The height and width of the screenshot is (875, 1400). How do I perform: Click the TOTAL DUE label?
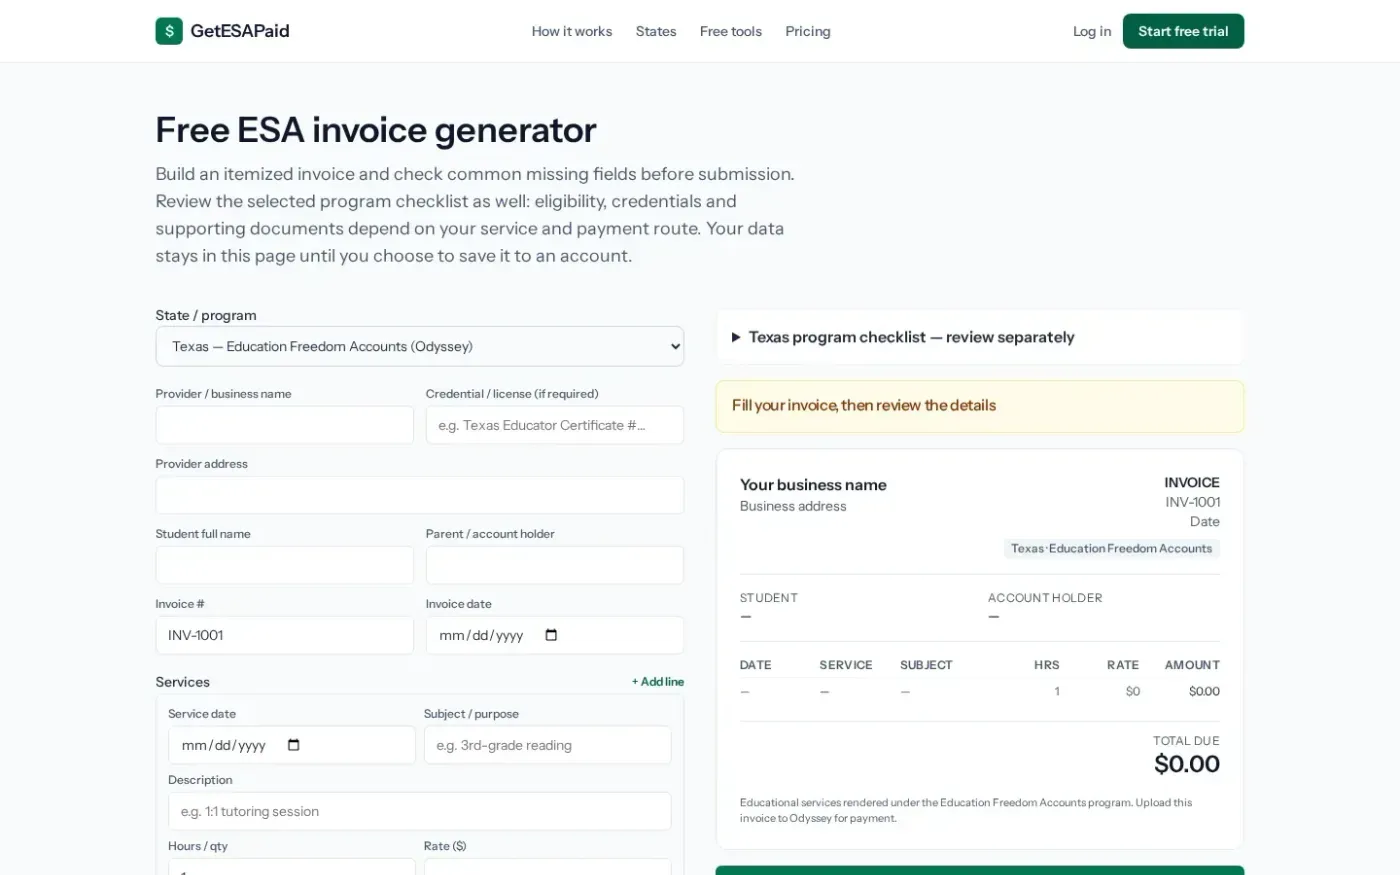pyautogui.click(x=1186, y=741)
